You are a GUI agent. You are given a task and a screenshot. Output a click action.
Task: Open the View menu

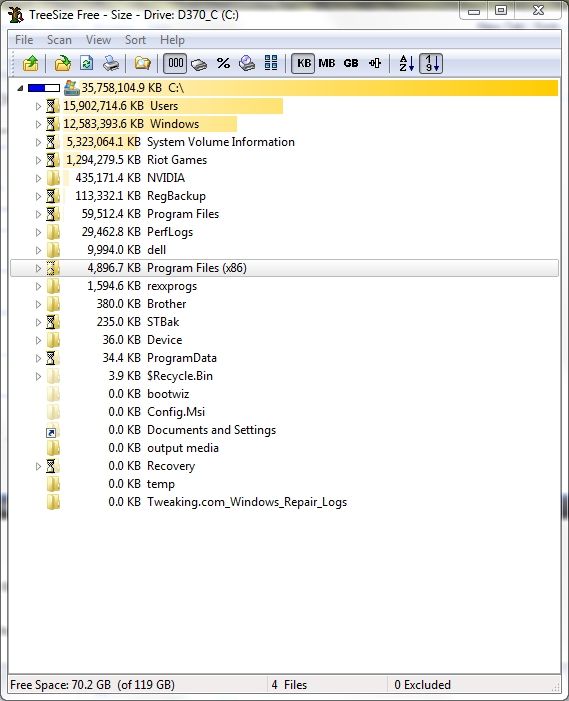98,40
